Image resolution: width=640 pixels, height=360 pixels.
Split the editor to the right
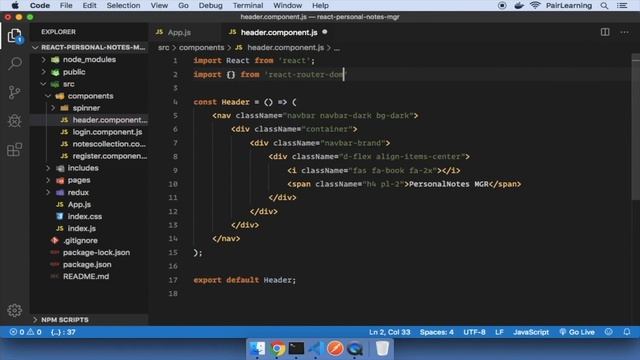pyautogui.click(x=605, y=32)
